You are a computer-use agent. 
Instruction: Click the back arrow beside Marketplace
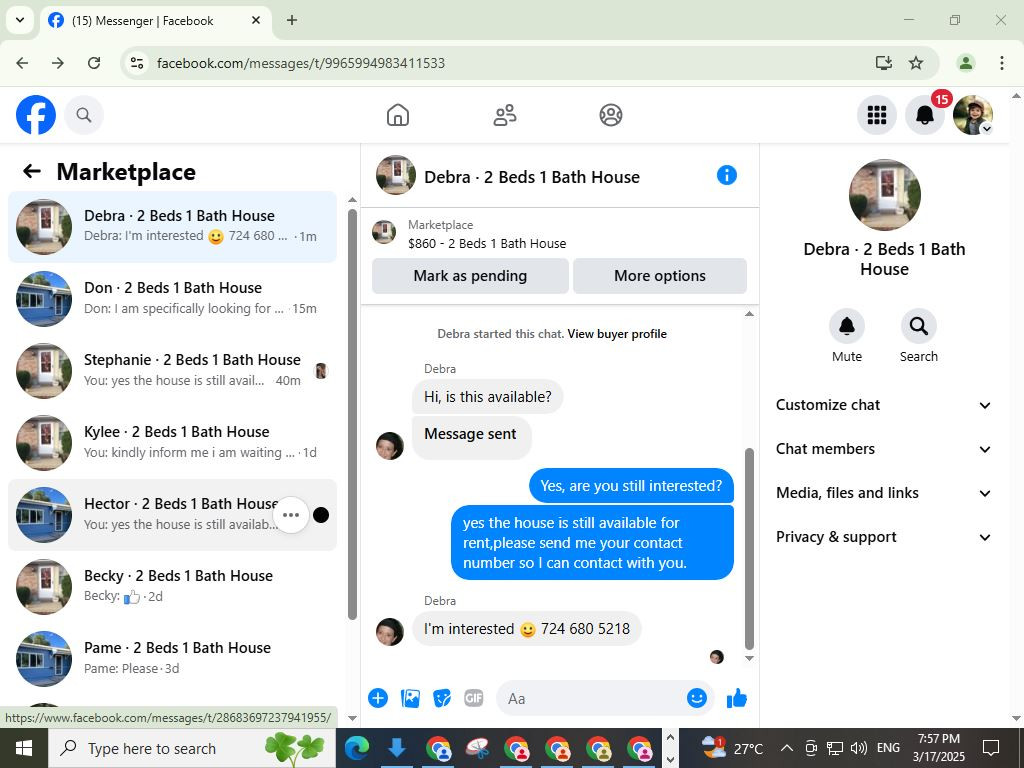pyautogui.click(x=32, y=171)
